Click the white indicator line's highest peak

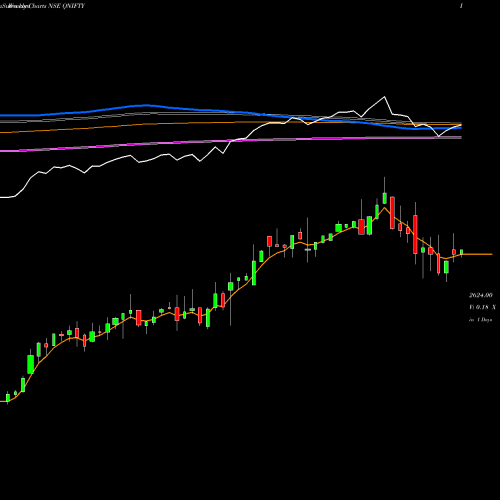point(384,97)
